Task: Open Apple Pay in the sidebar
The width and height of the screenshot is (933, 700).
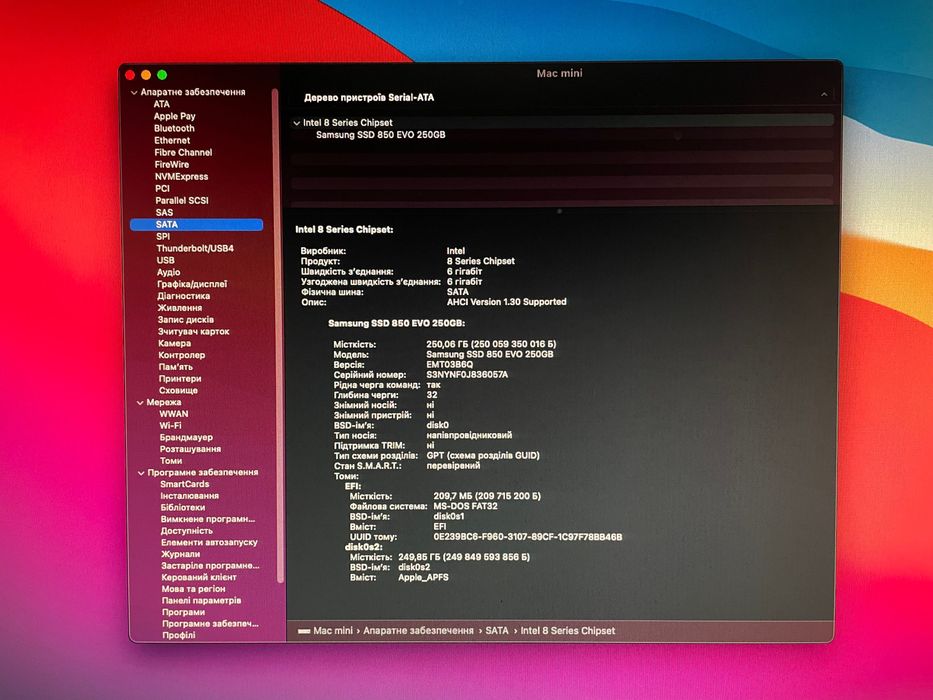Action: click(174, 116)
